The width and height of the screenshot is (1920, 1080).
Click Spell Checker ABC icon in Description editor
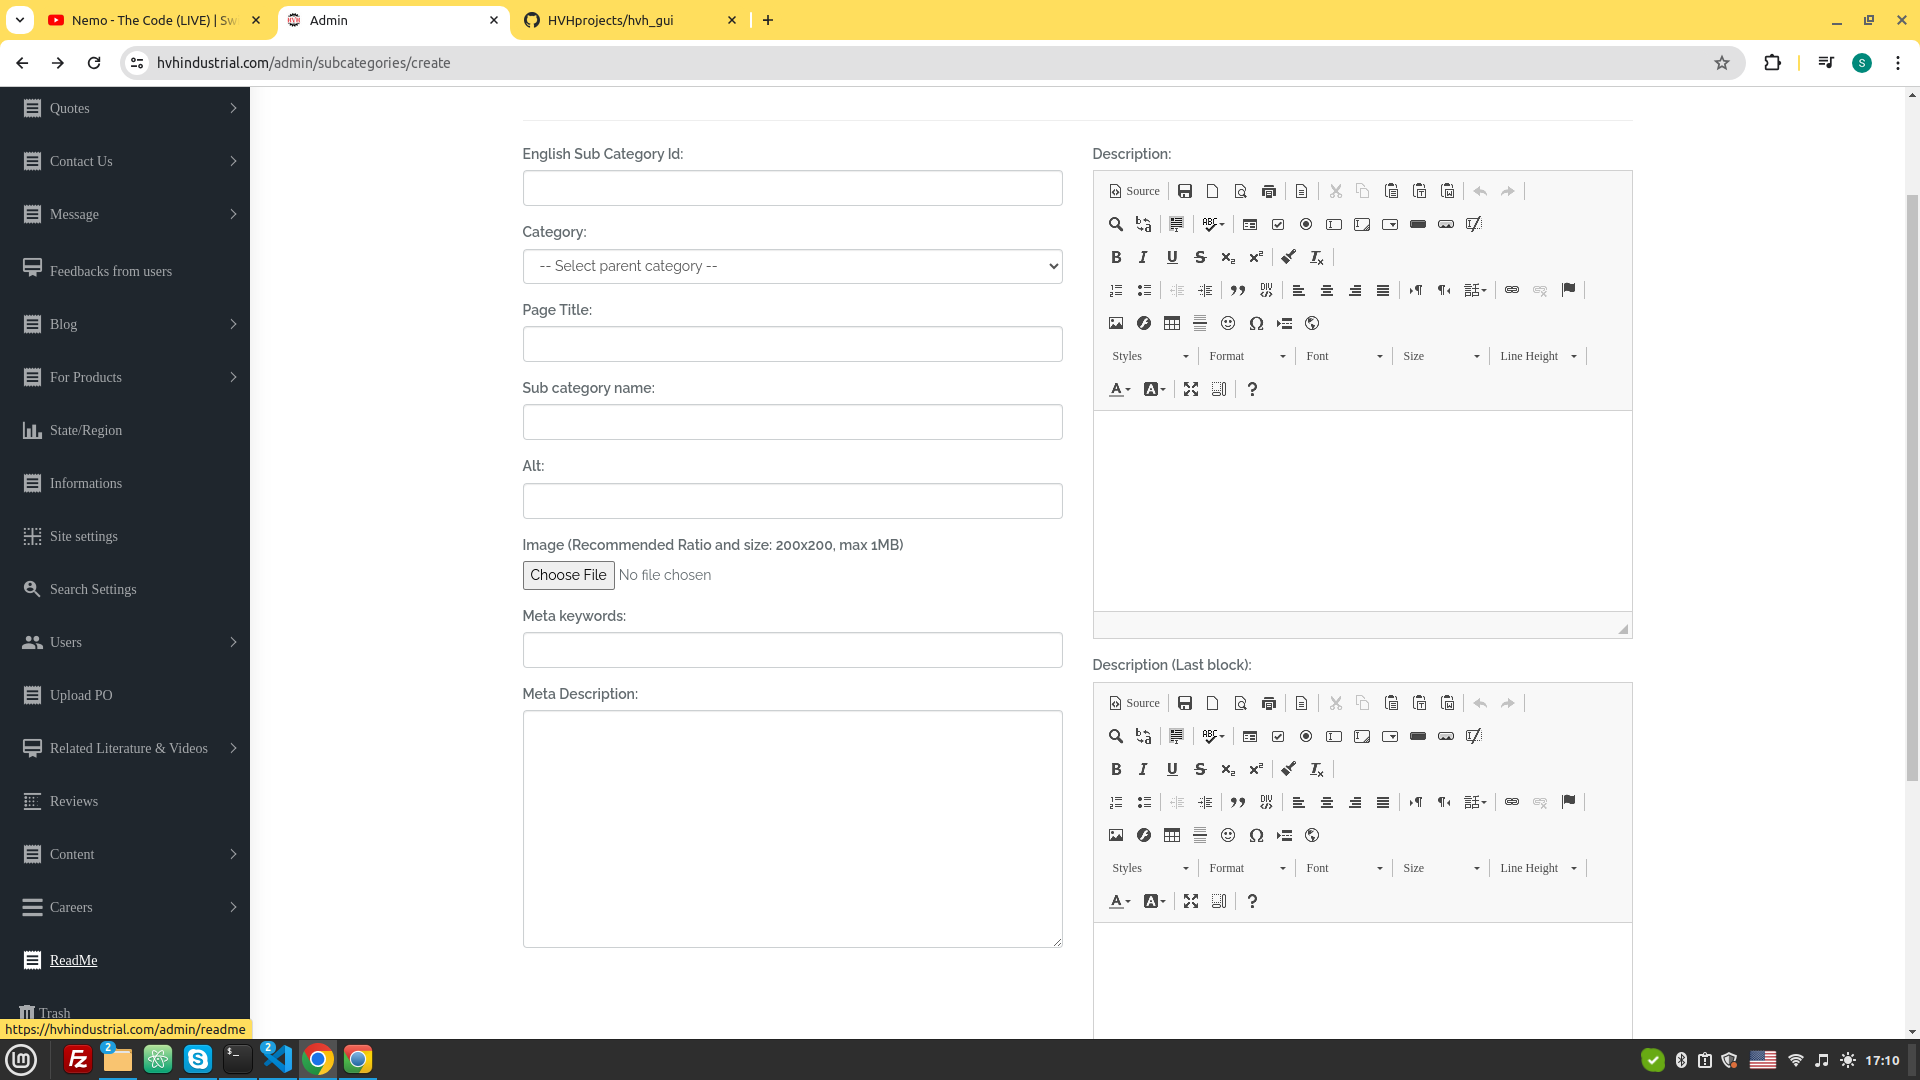coord(1213,224)
